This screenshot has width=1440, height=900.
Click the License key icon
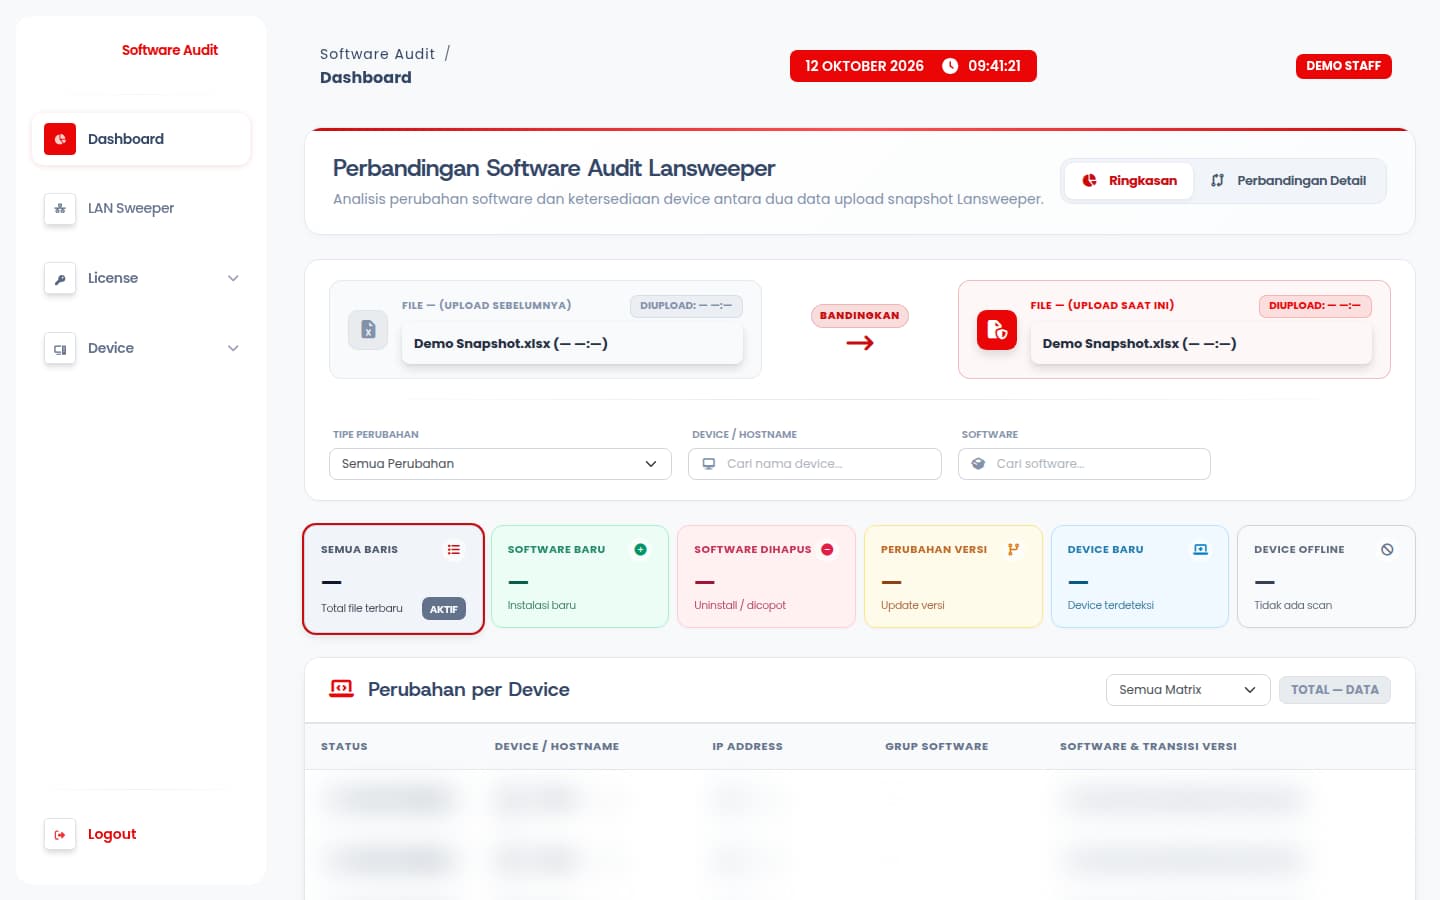tap(60, 278)
